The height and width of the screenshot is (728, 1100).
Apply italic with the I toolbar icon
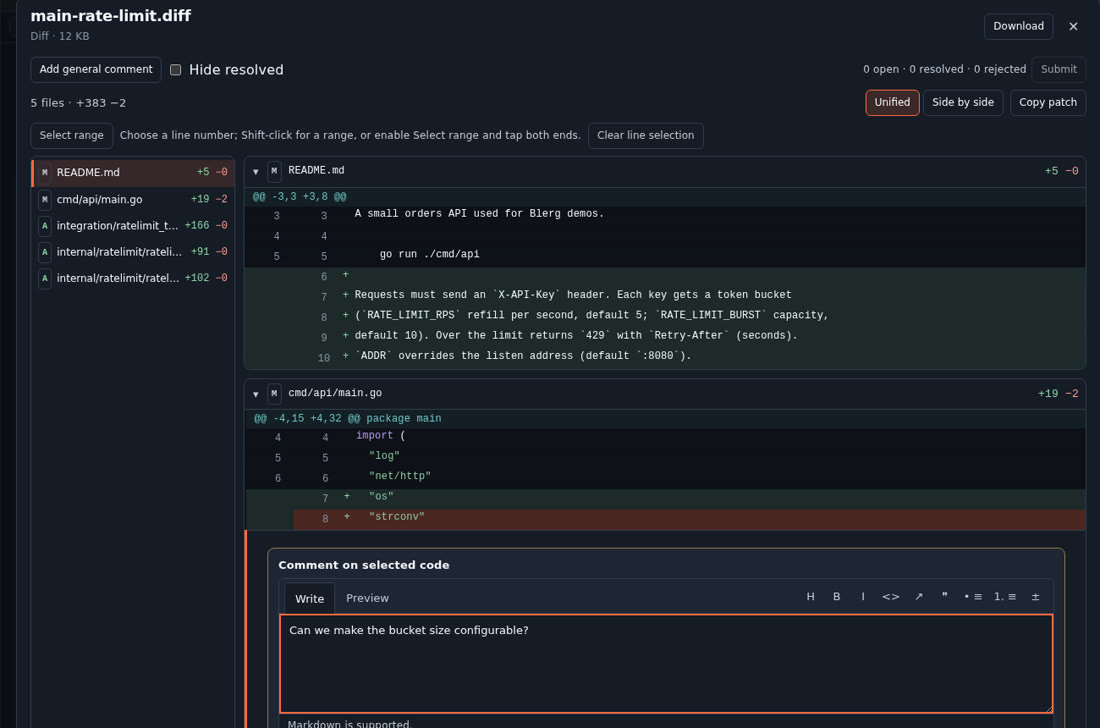point(863,597)
